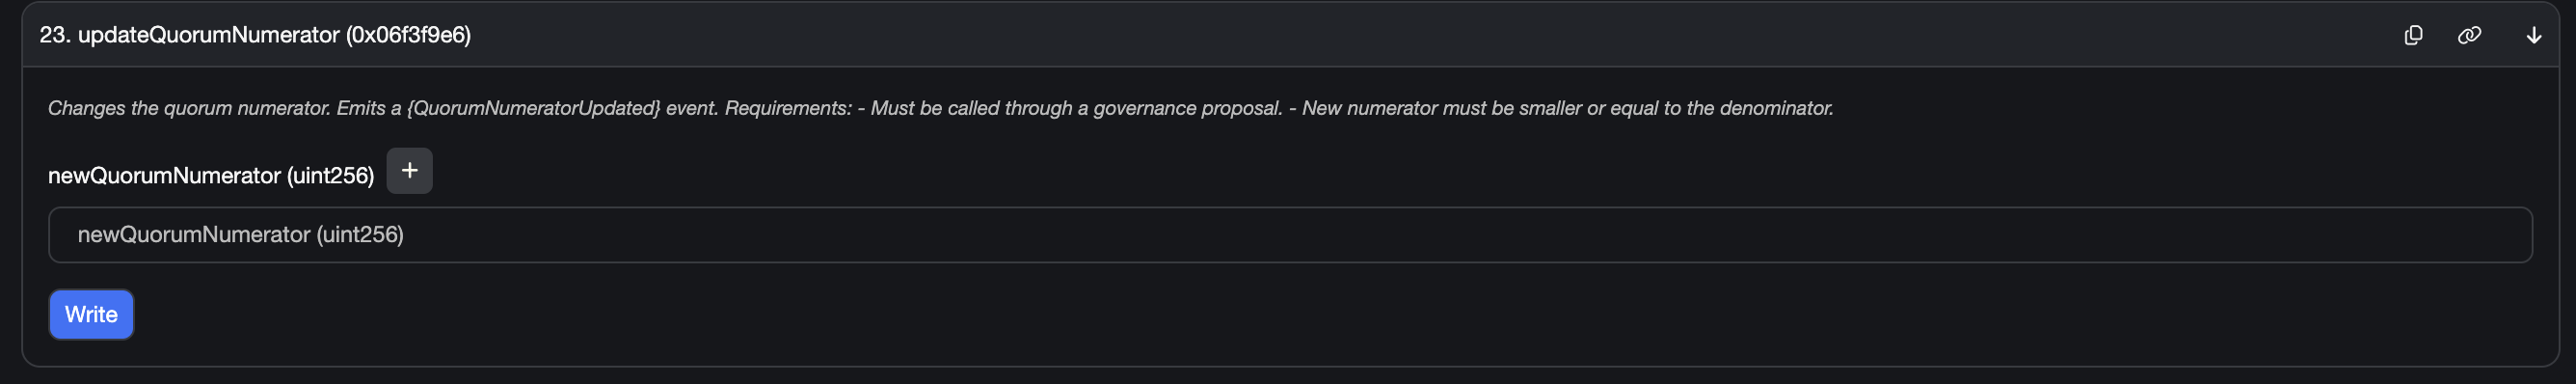Click the blue Write button label
This screenshot has width=2576, height=384.
91,314
